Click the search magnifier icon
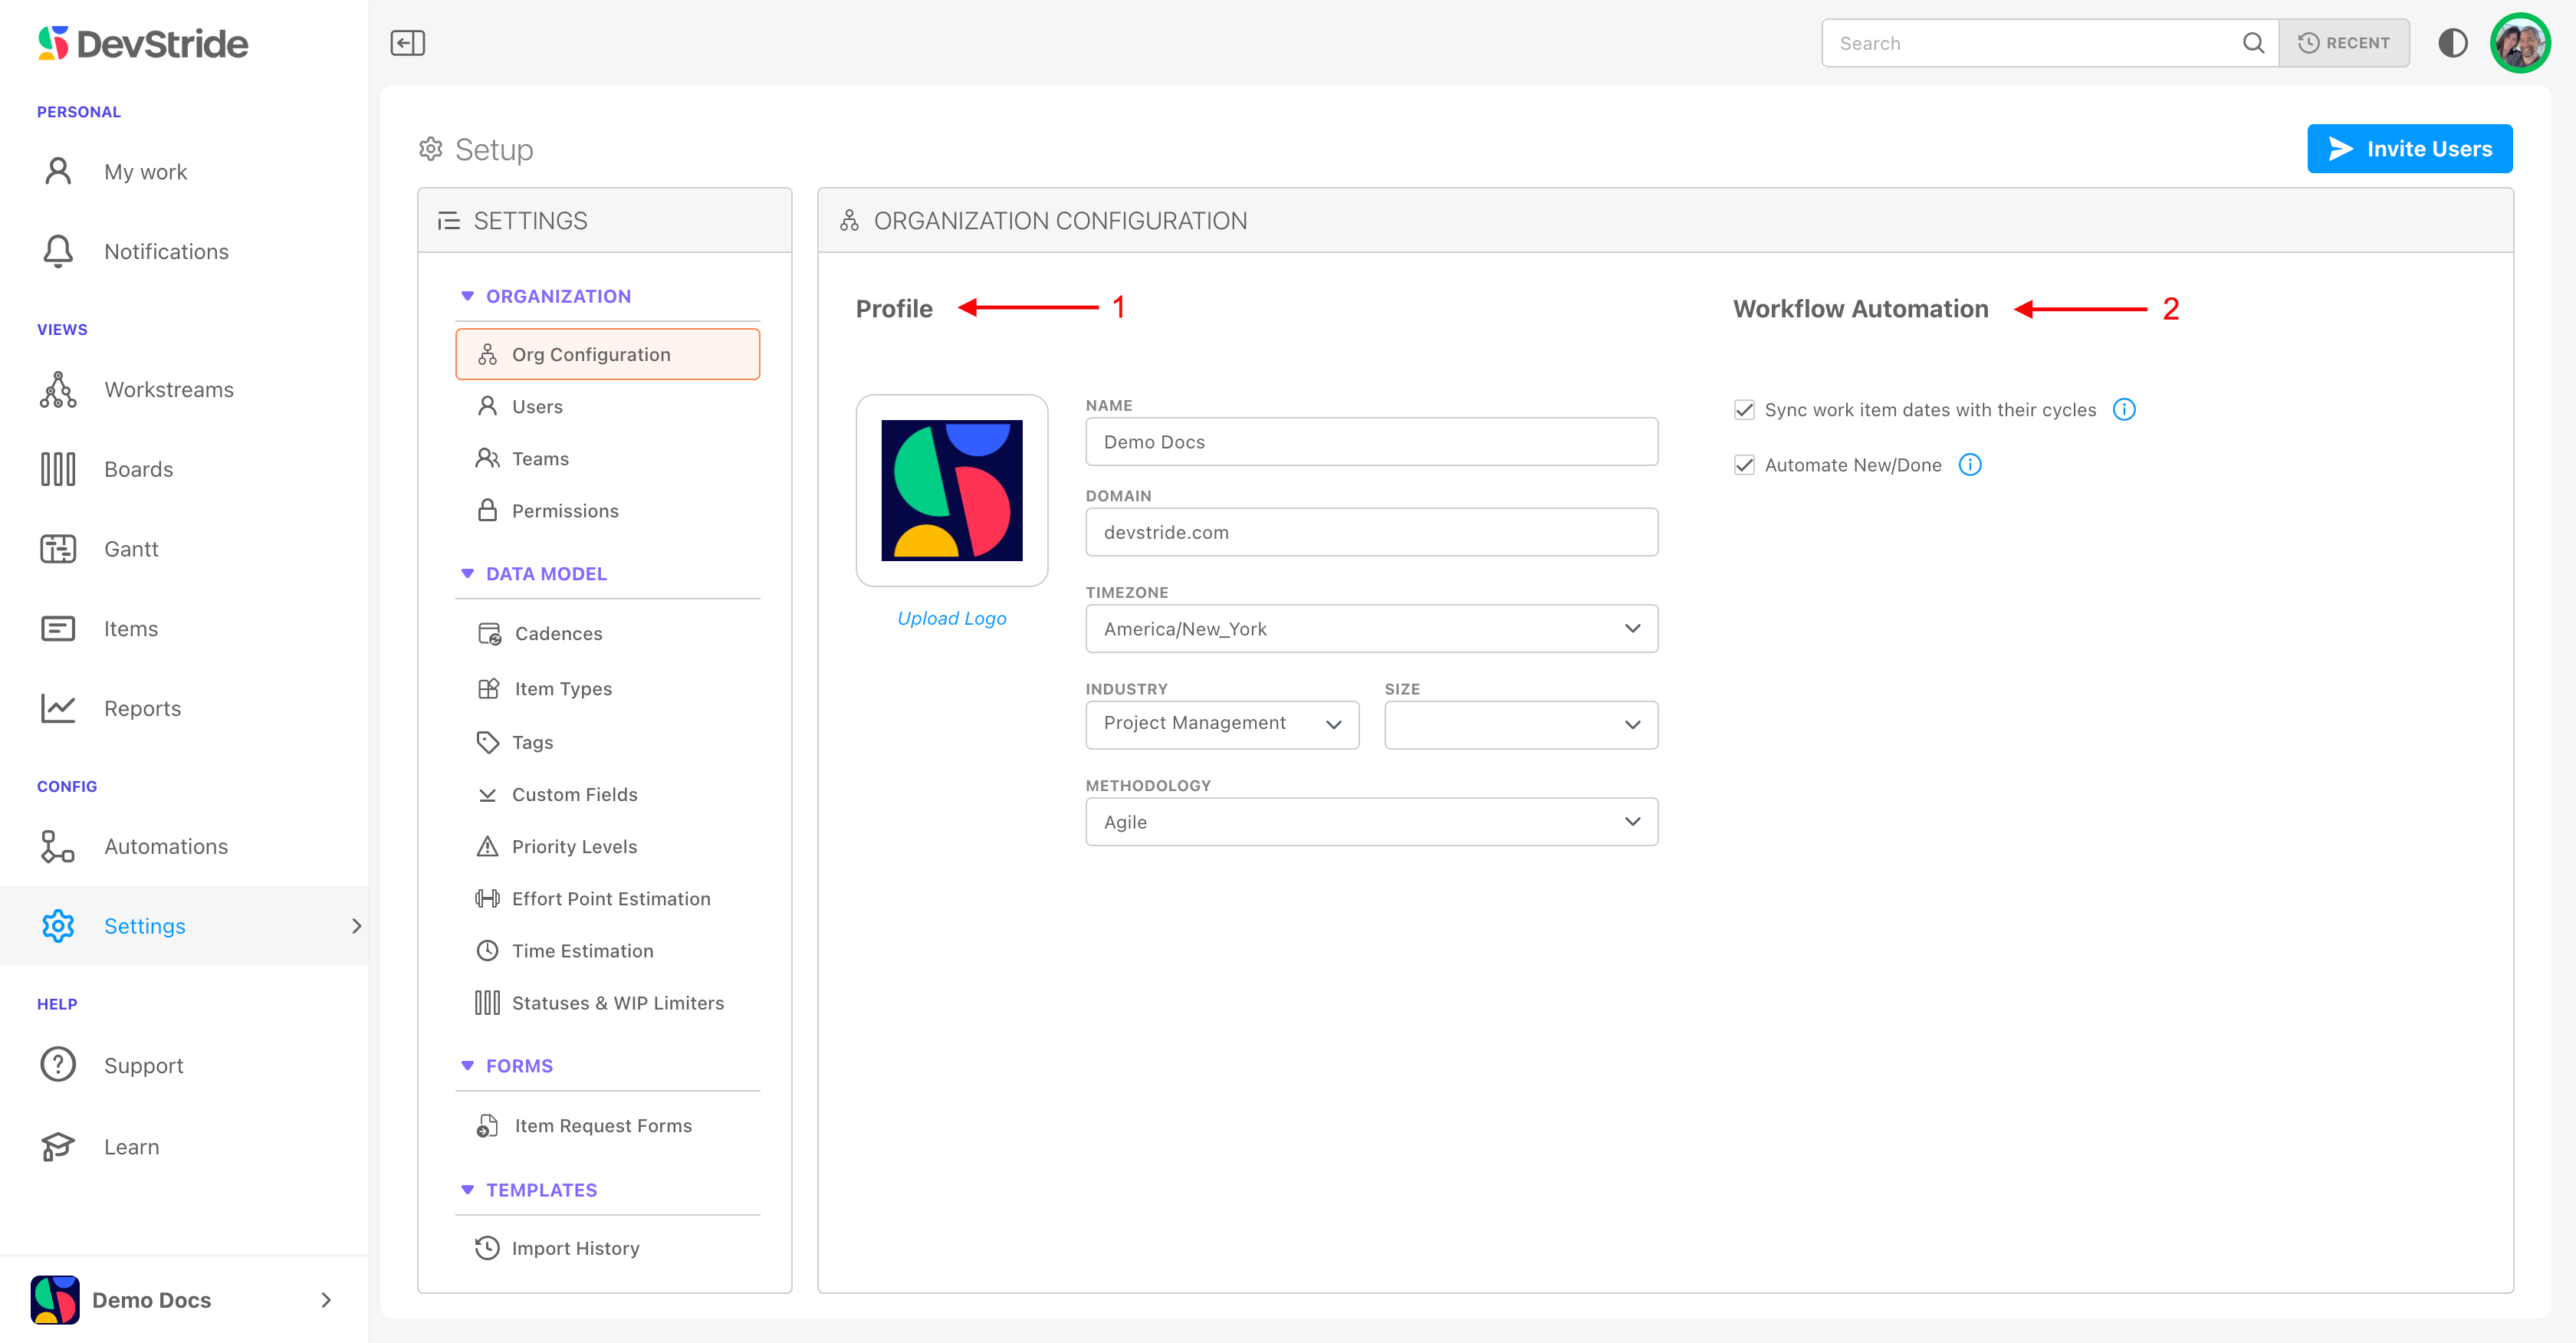 coord(2252,43)
